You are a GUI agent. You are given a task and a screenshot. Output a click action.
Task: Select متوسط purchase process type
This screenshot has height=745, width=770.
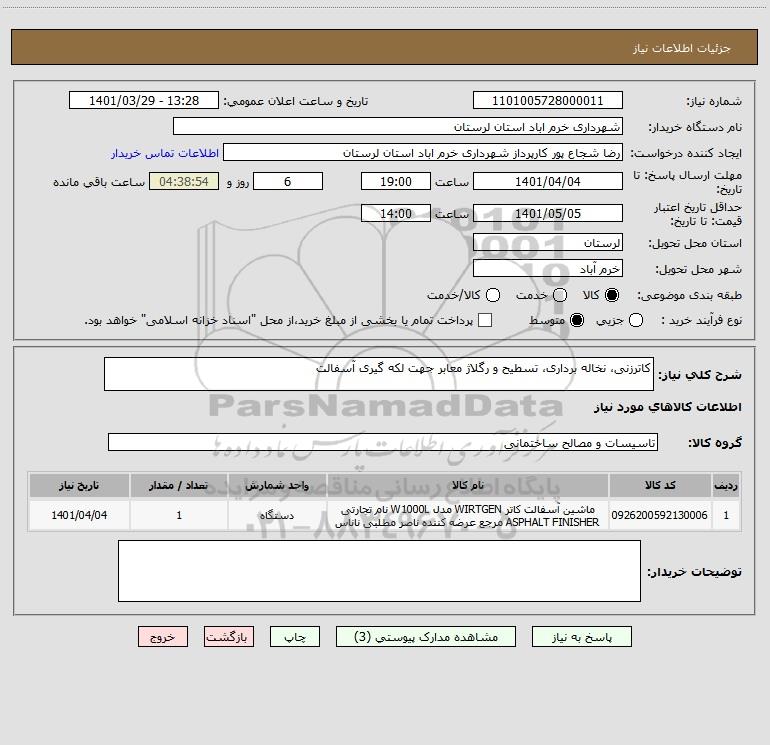577,320
